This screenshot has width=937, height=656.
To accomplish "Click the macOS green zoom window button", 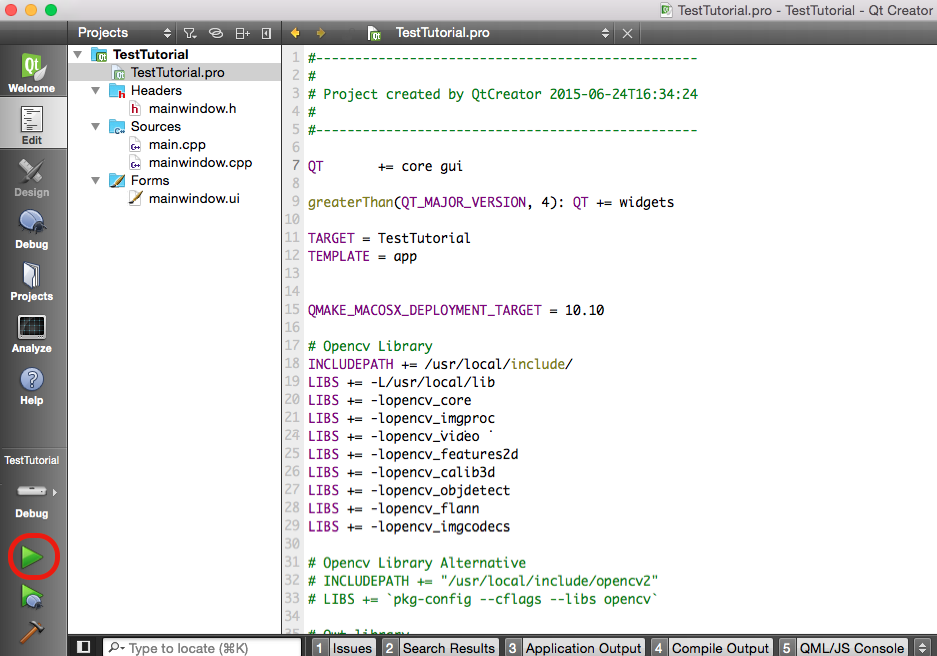I will 51,10.
